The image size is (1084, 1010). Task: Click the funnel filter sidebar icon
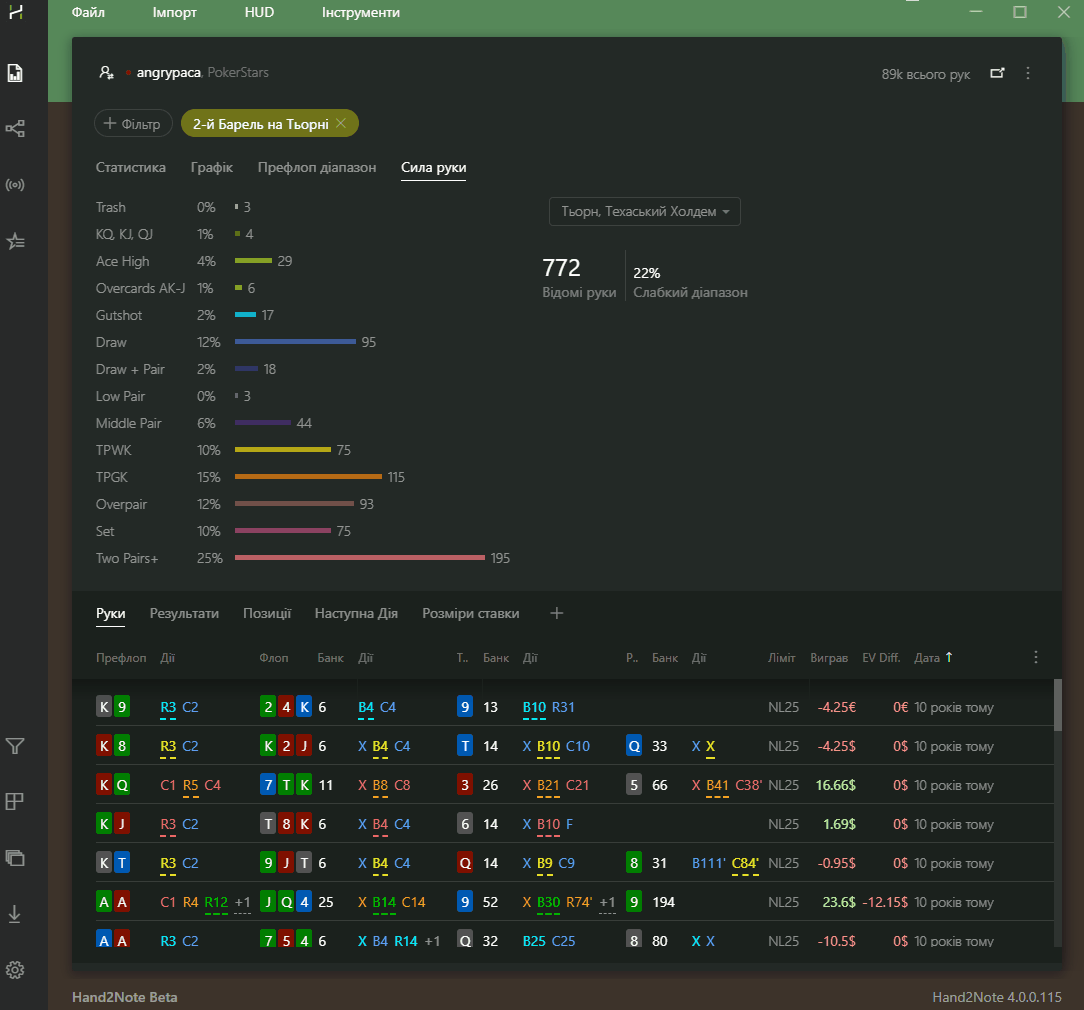click(15, 746)
